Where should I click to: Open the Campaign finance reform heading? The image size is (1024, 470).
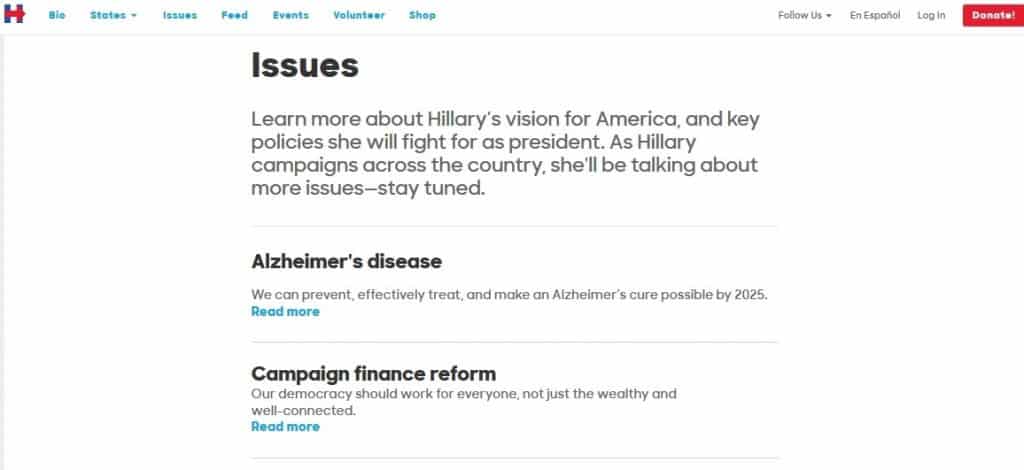pyautogui.click(x=373, y=374)
